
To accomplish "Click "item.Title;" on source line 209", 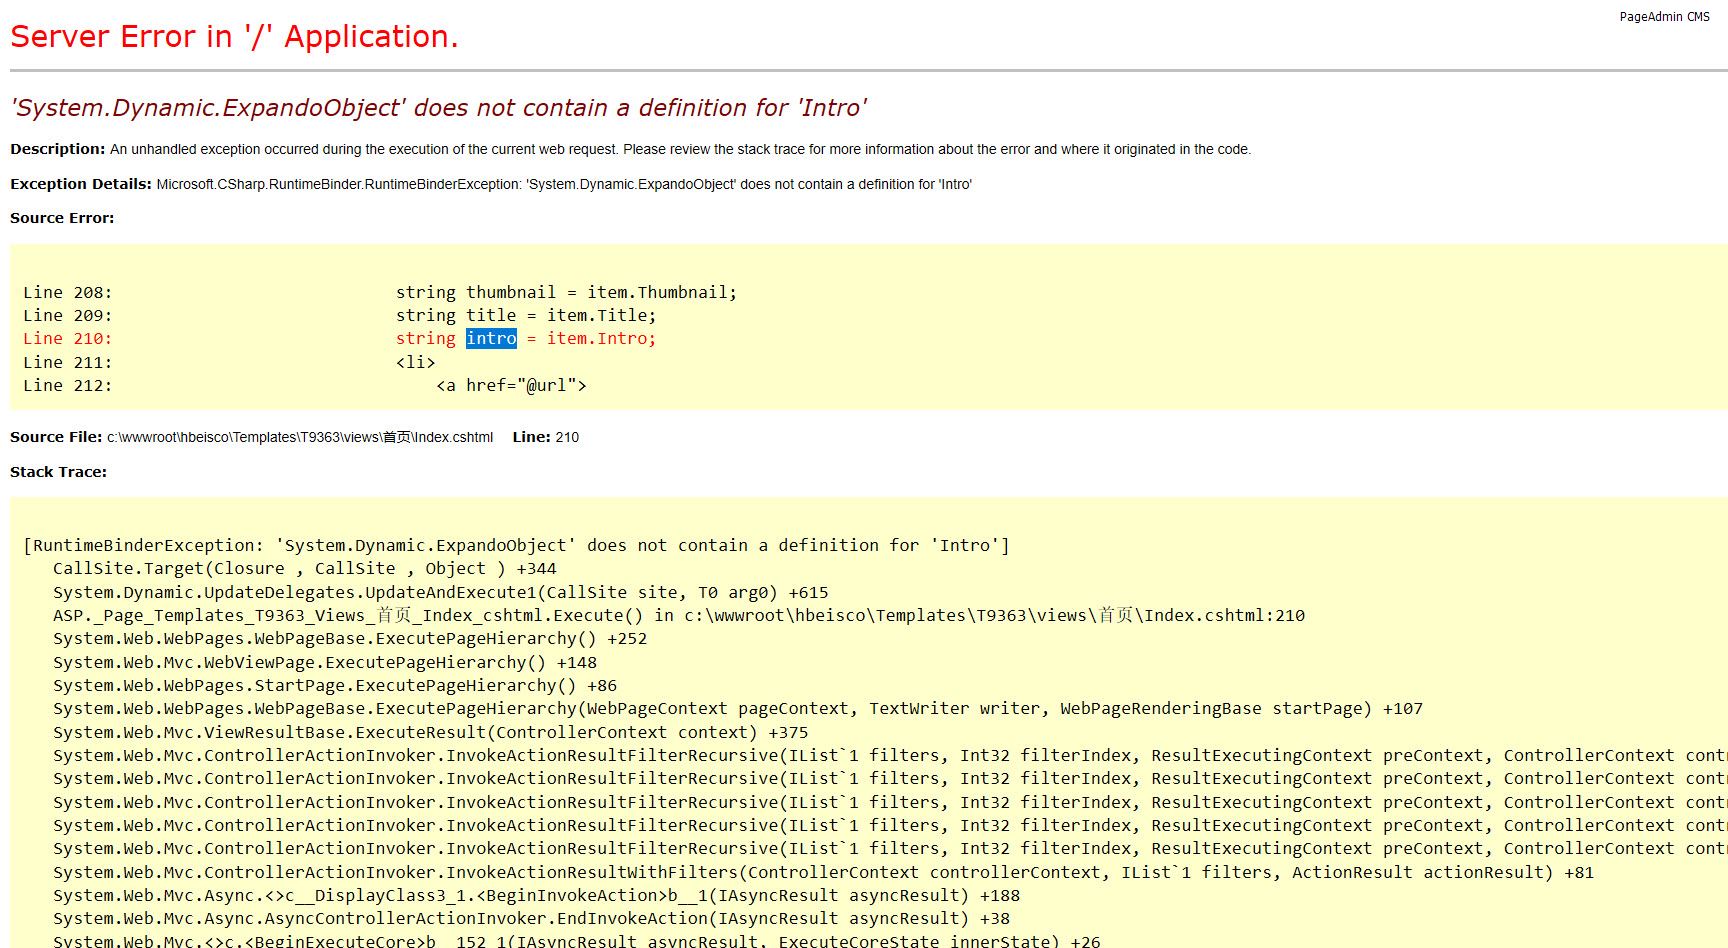I will point(601,315).
